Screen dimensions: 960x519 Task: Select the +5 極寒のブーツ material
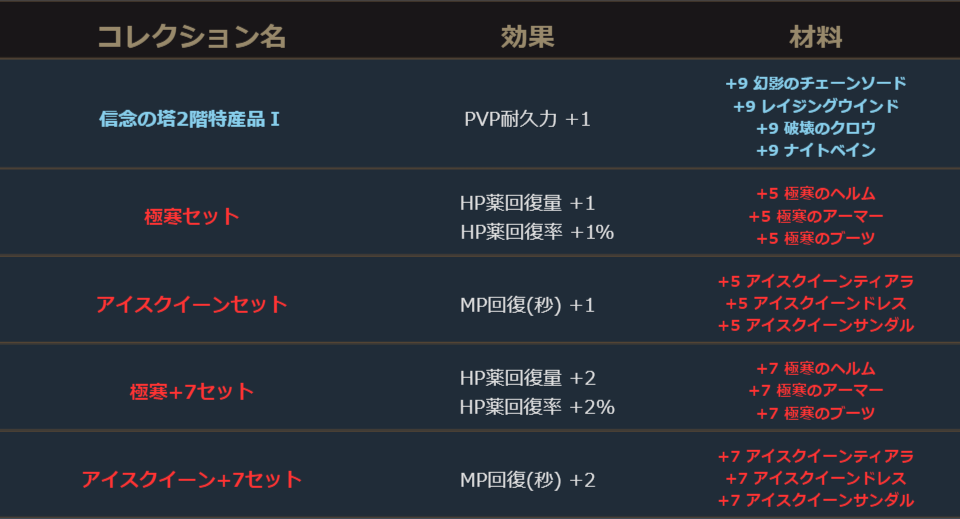pos(815,238)
